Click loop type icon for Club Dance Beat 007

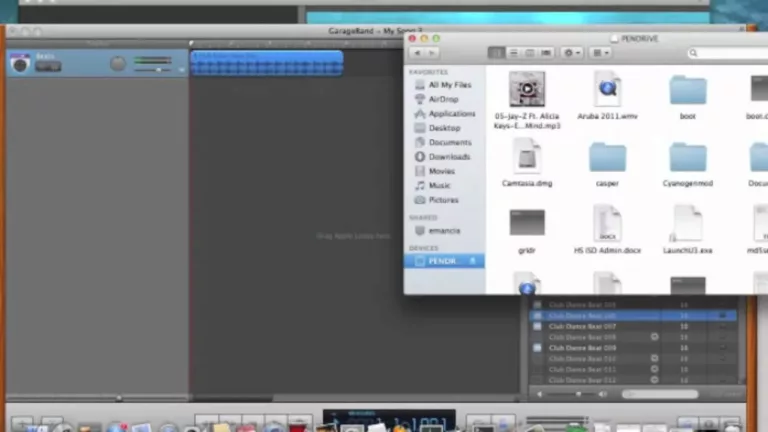(537, 327)
